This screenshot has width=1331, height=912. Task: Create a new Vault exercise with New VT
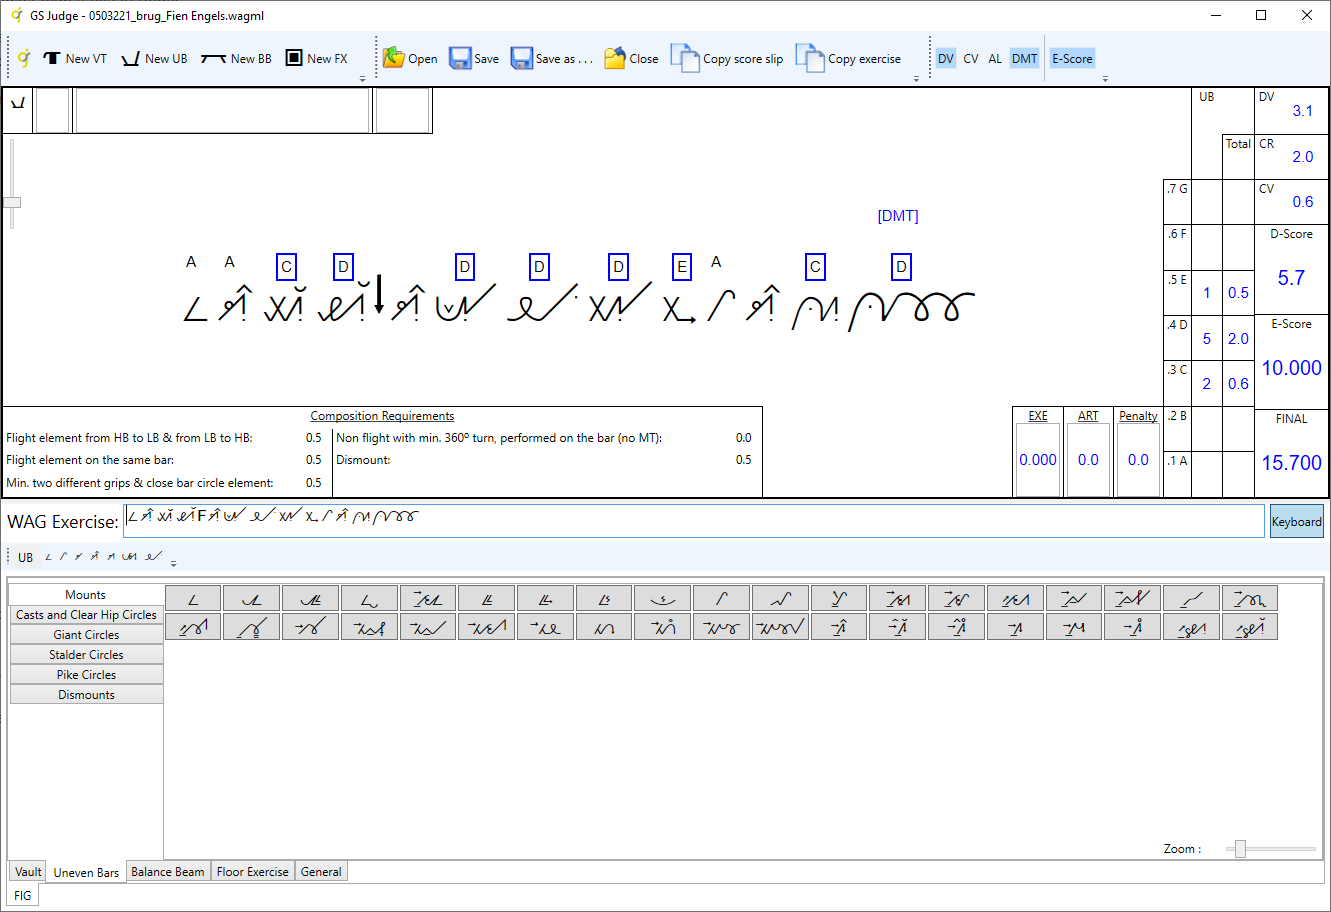click(x=75, y=58)
